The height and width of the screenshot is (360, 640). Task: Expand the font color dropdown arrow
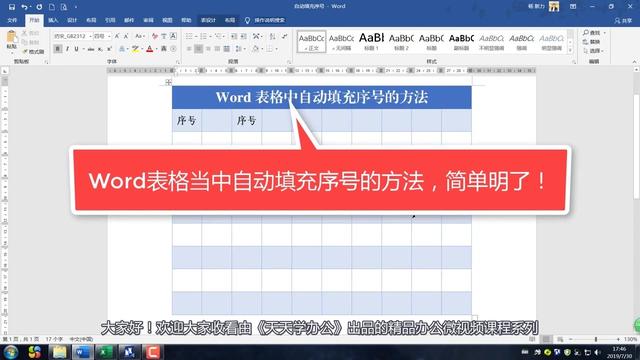tap(156, 49)
